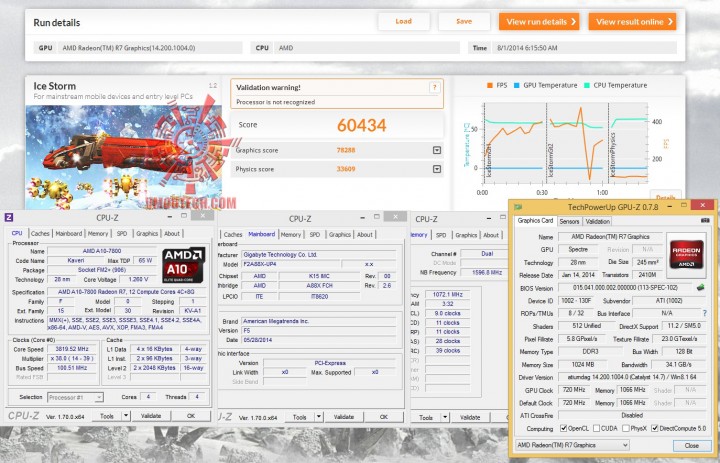The height and width of the screenshot is (463, 720).
Task: Switch to the Caches tab in the first CPU-Z window
Action: point(40,233)
